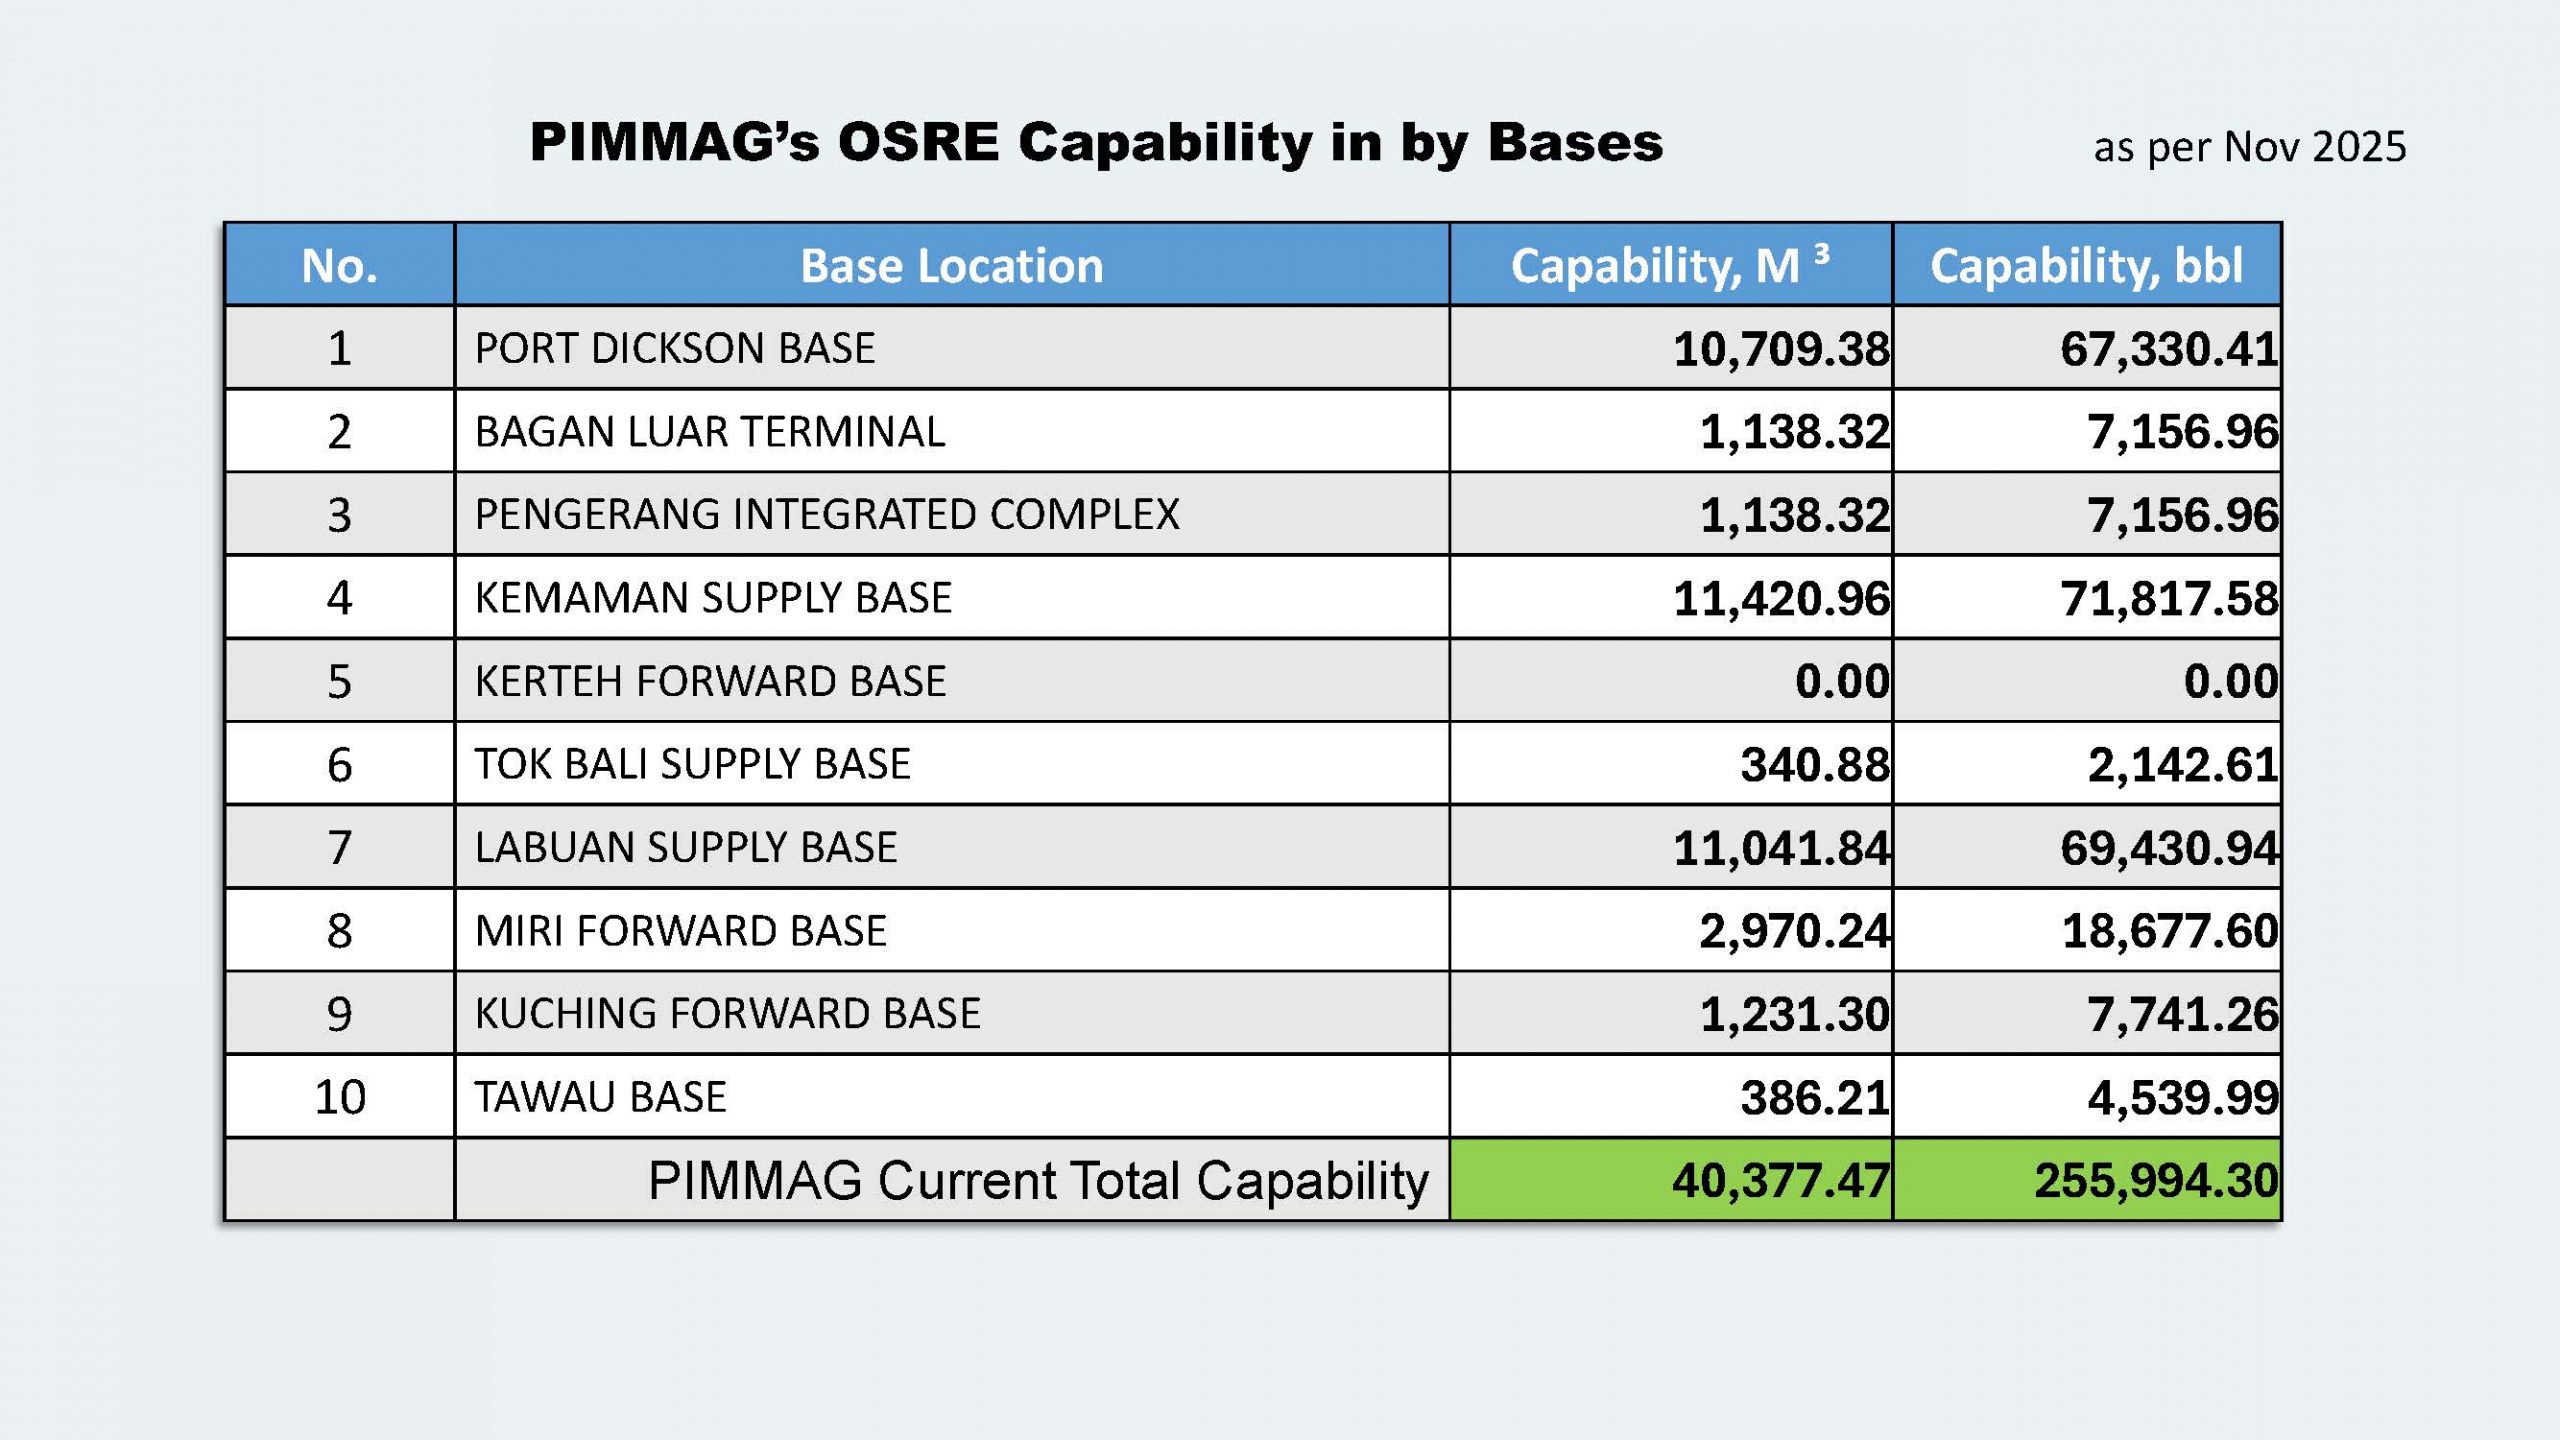
Task: Click the 71,817.58 bbl value
Action: [x=2168, y=598]
